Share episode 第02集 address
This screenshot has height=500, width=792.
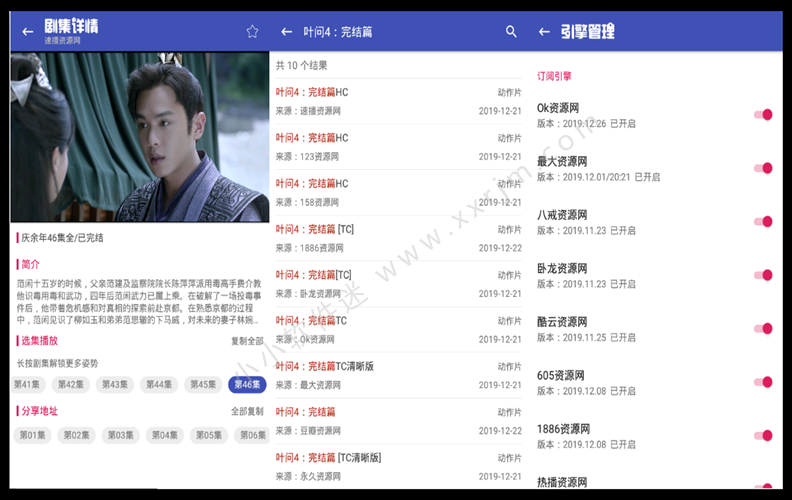76,435
